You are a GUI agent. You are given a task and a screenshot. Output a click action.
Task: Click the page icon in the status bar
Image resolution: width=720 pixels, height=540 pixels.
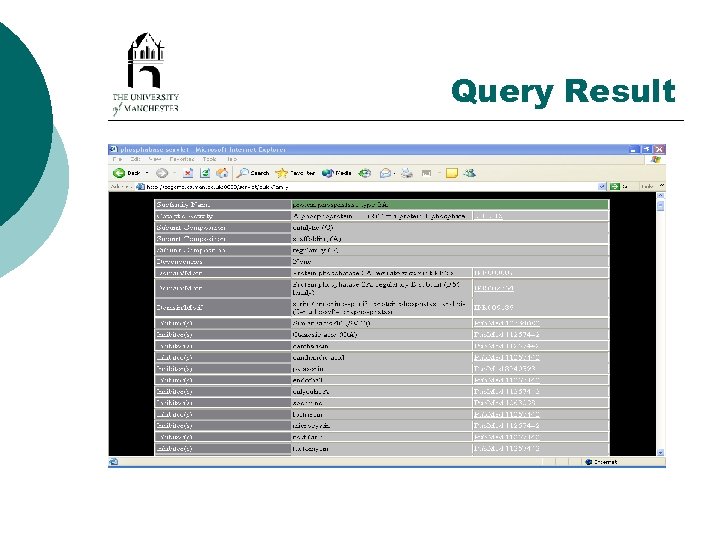114,462
